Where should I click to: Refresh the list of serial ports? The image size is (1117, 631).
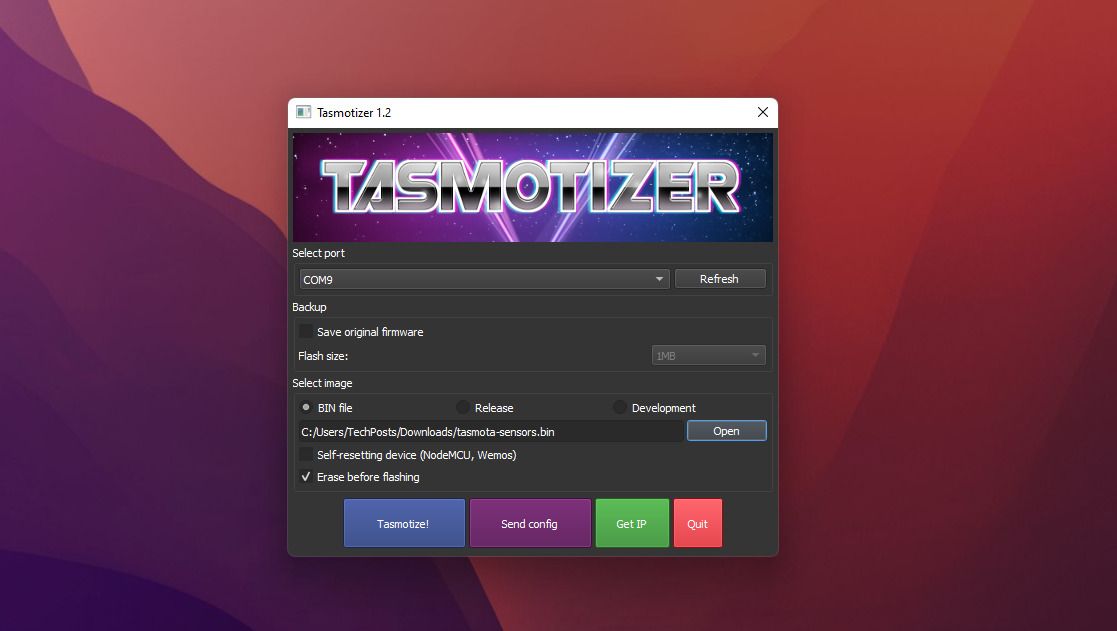tap(720, 278)
